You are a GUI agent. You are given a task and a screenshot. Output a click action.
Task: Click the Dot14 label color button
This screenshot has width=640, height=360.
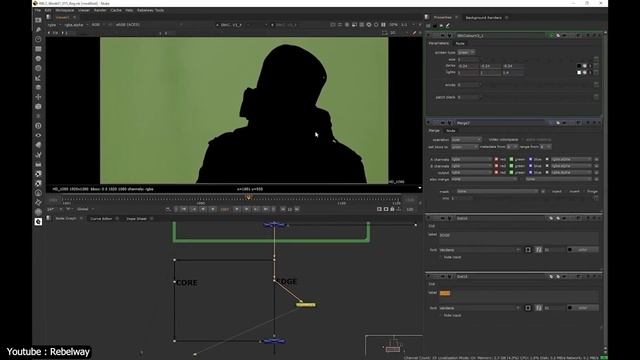(x=583, y=250)
